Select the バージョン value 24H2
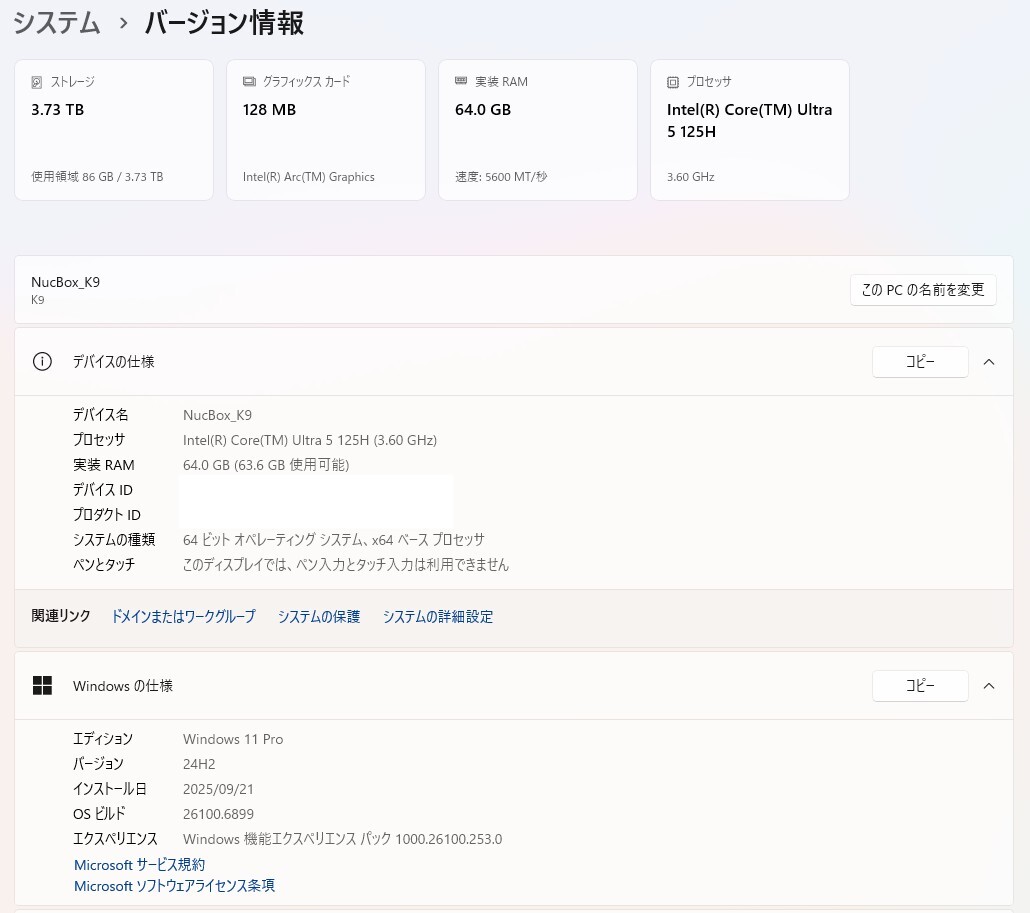The image size is (1030, 913). coord(198,764)
